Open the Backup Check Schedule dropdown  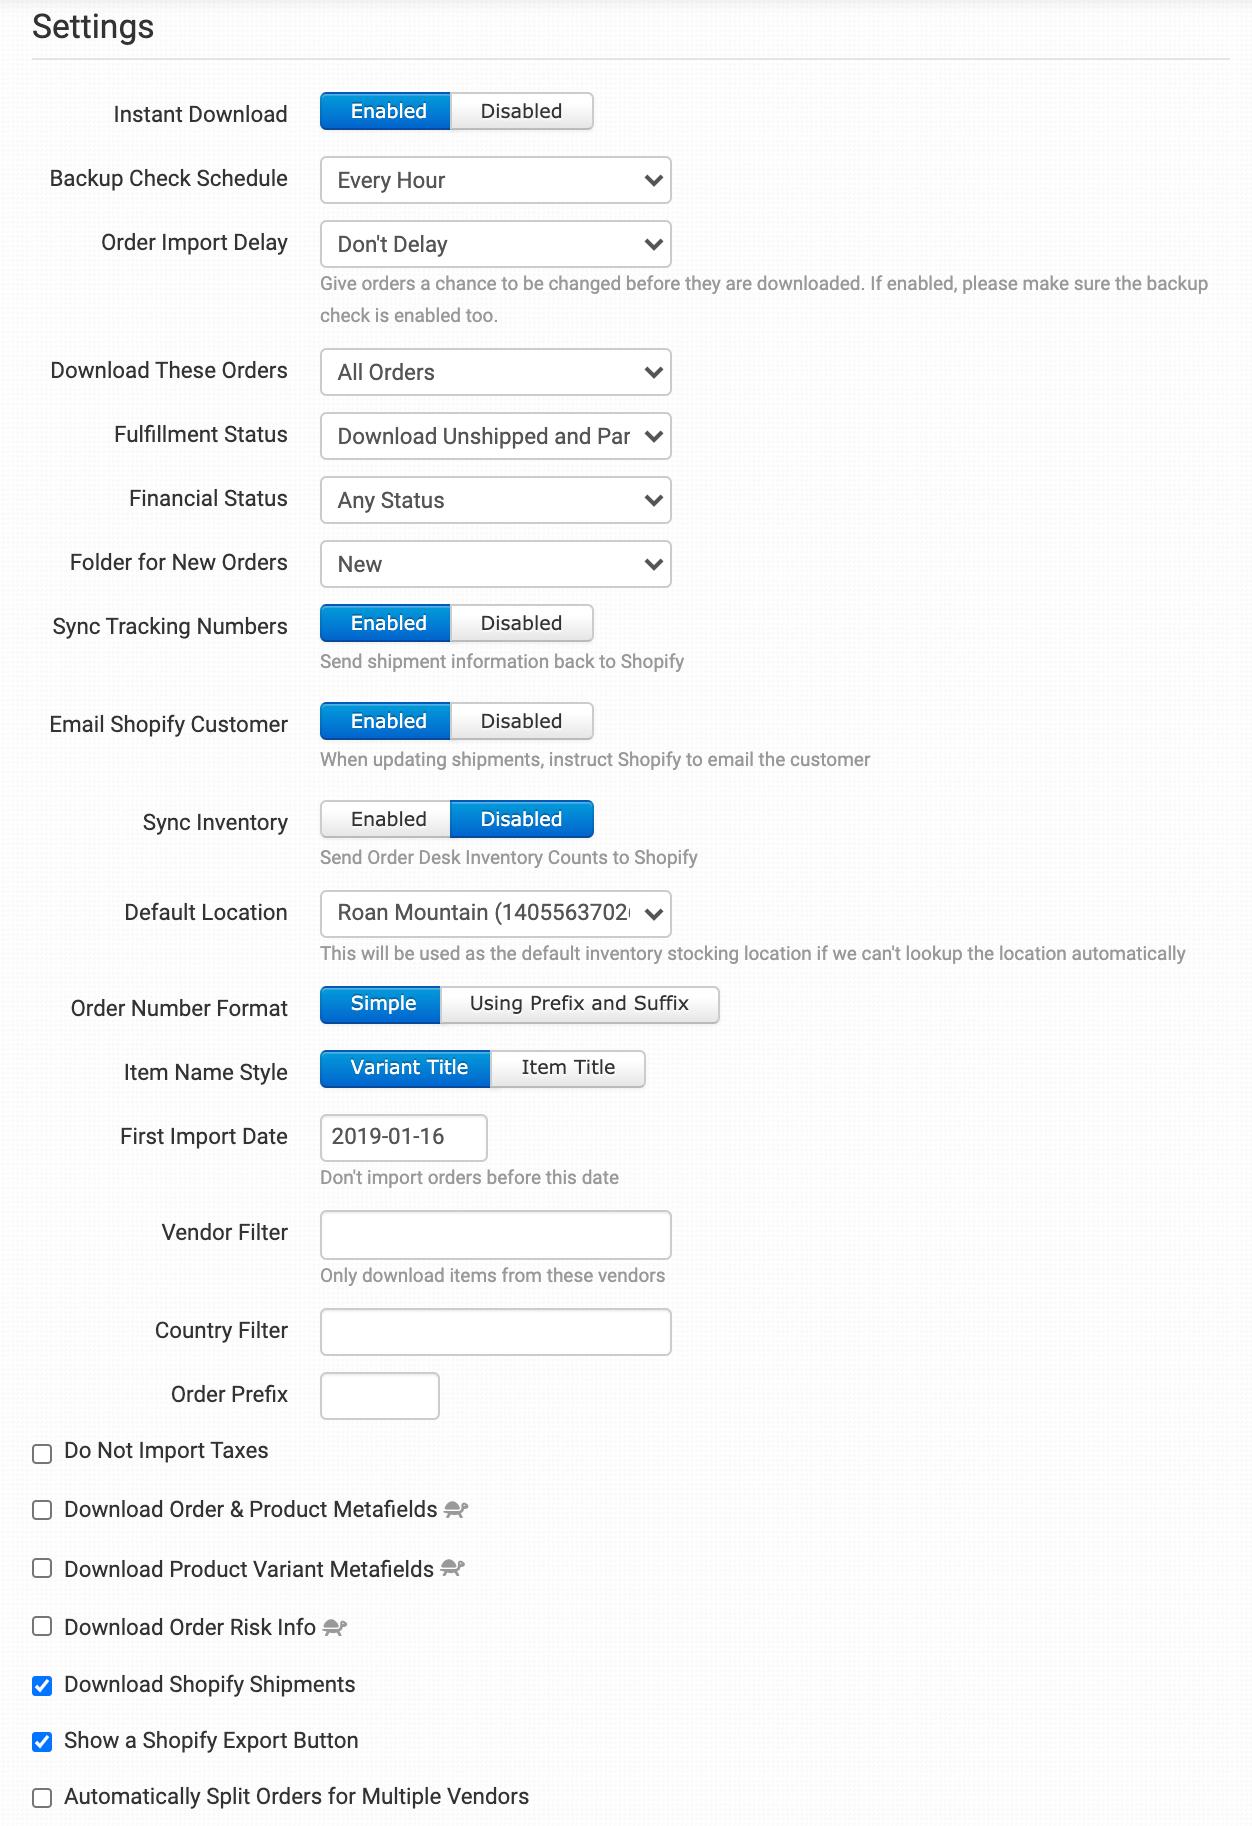(x=496, y=180)
